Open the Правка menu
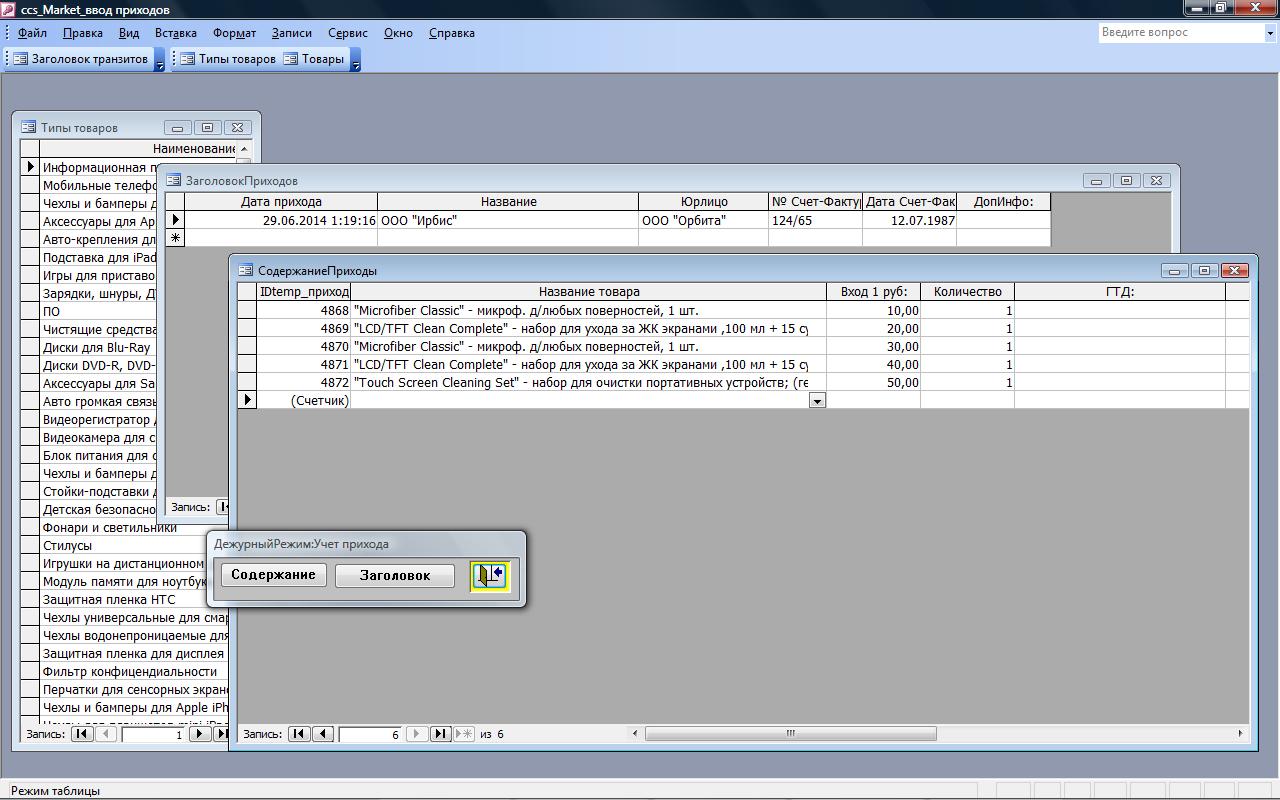 (83, 33)
